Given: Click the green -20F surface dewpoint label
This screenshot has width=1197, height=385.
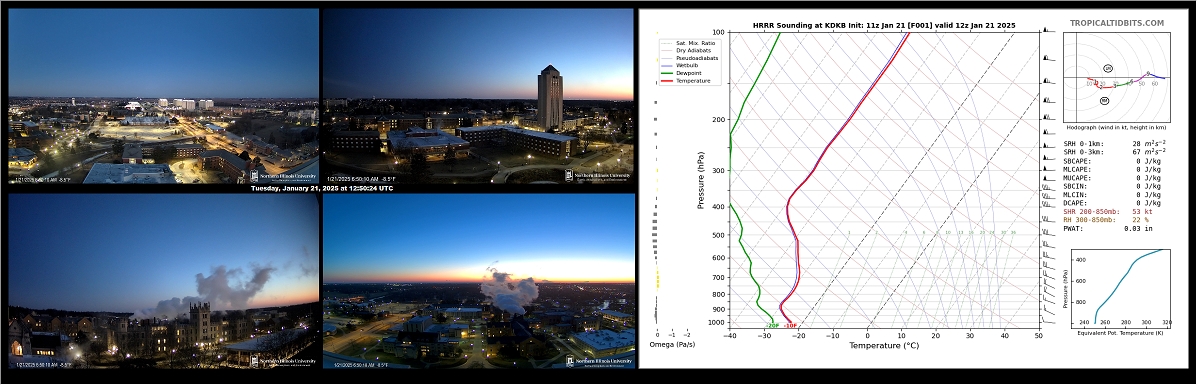Looking at the screenshot, I should 773,325.
